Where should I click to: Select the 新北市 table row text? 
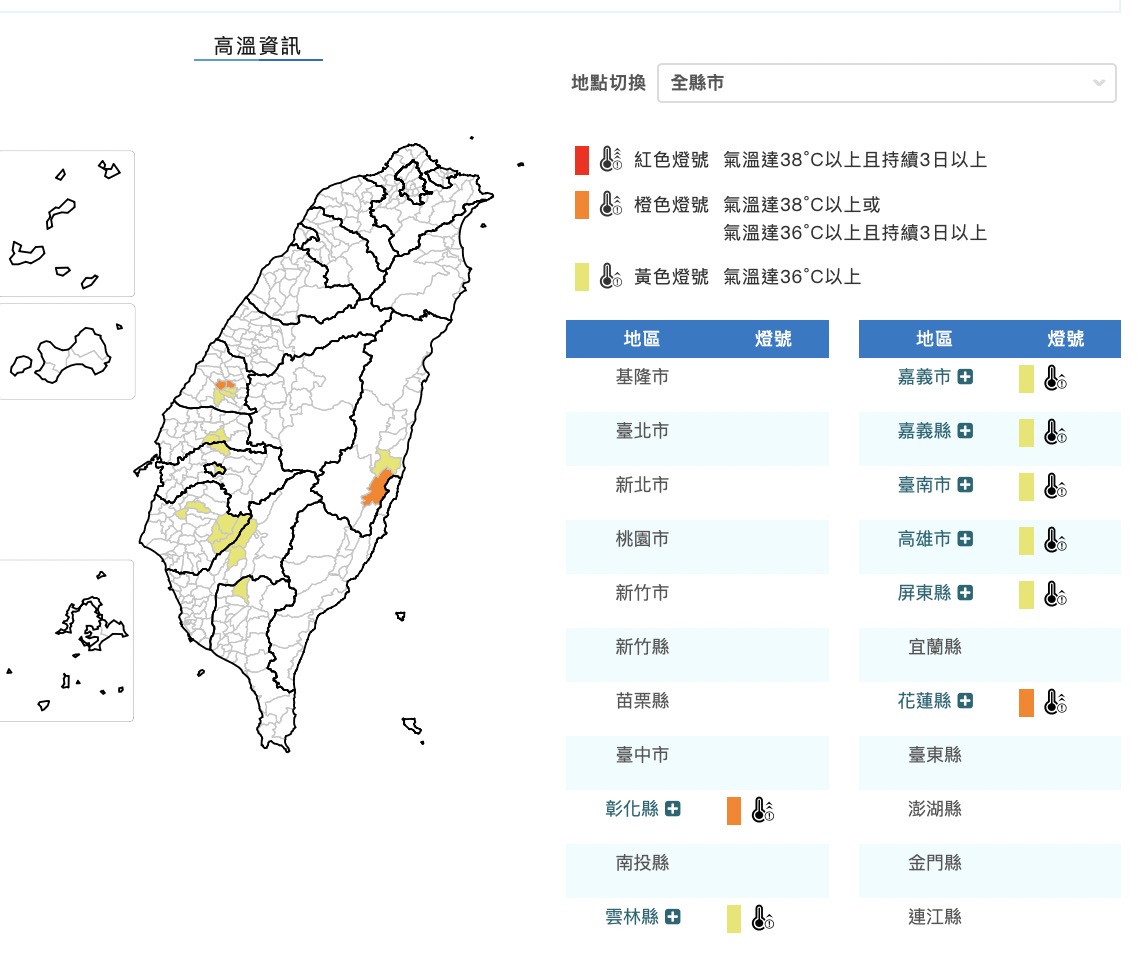(x=642, y=485)
